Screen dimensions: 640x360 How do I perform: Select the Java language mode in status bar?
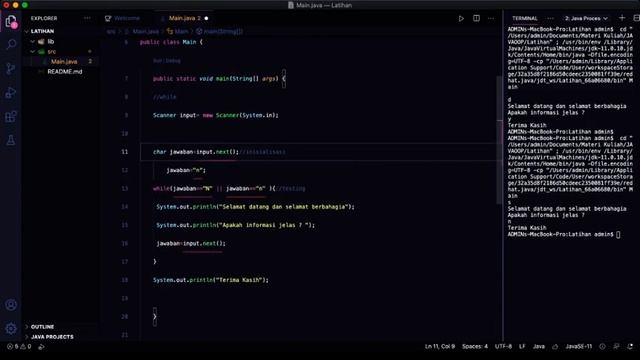click(539, 347)
